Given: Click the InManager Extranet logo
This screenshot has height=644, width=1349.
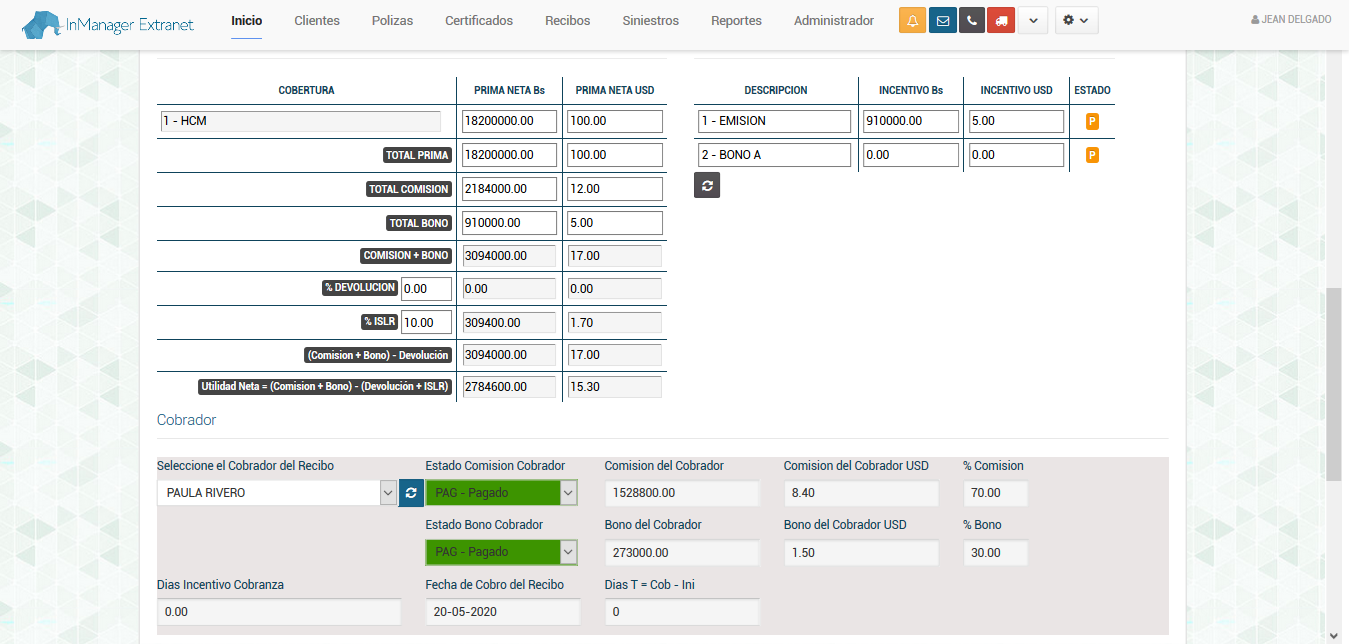Looking at the screenshot, I should coord(108,22).
